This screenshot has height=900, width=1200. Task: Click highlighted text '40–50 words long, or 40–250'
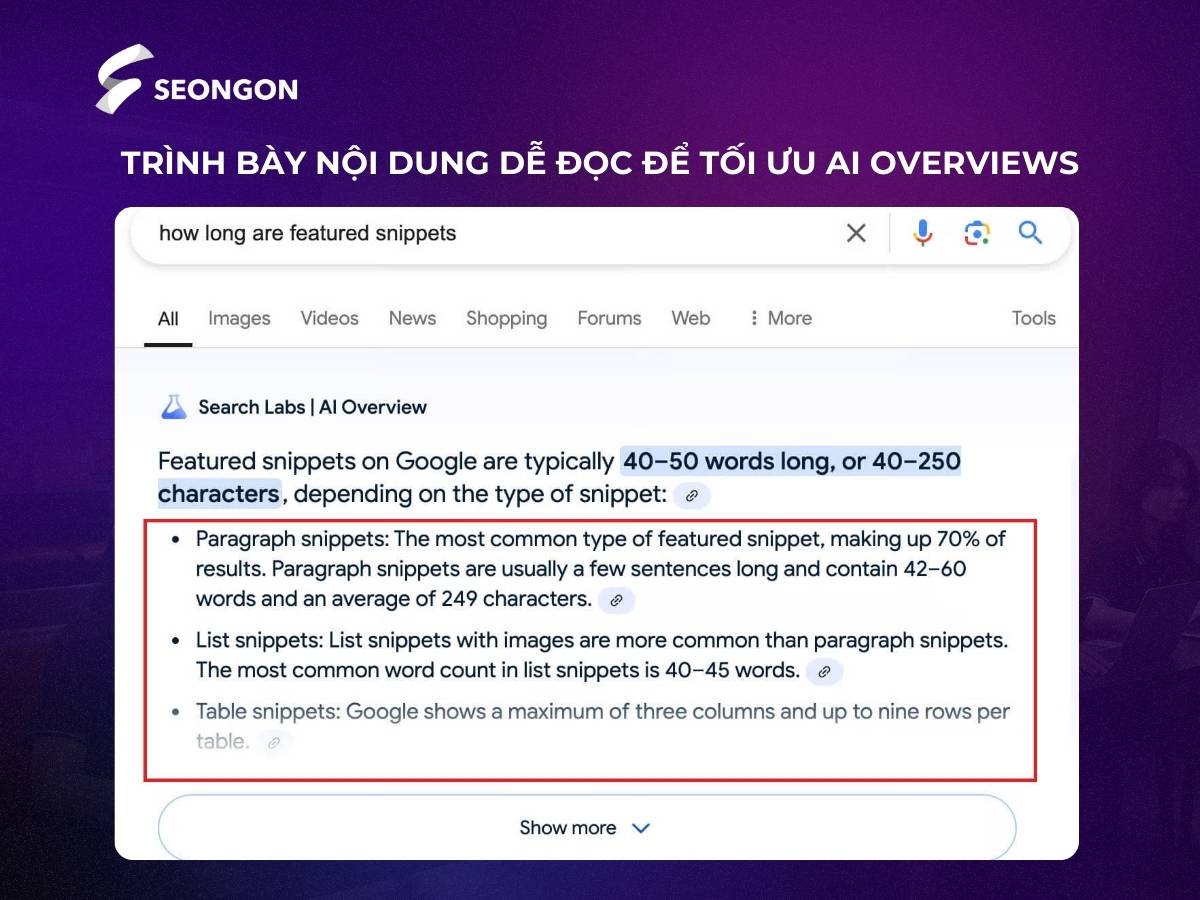pos(791,461)
